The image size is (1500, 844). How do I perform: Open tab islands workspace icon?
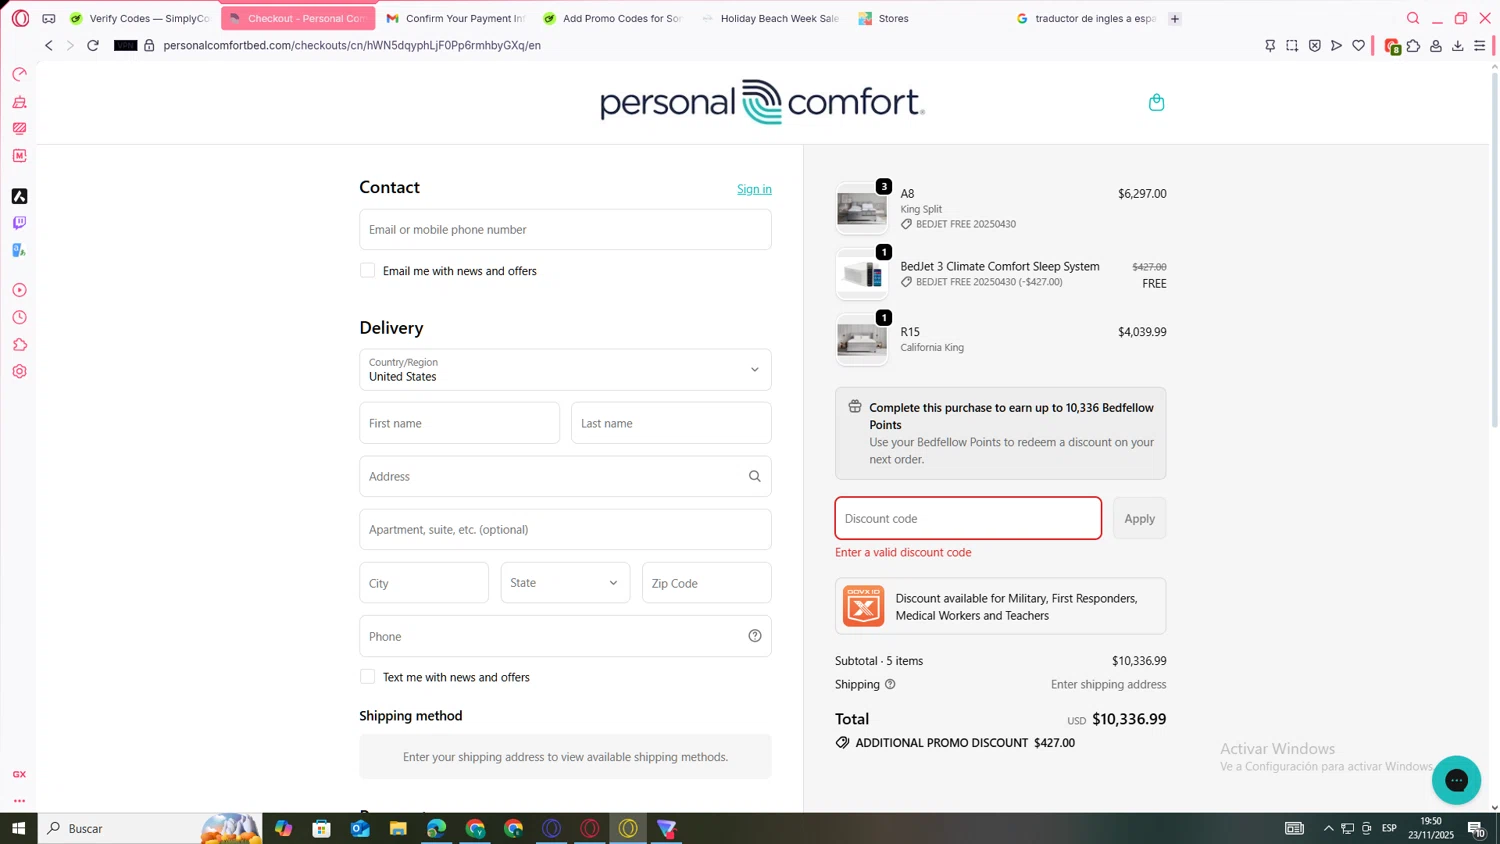[x=48, y=18]
